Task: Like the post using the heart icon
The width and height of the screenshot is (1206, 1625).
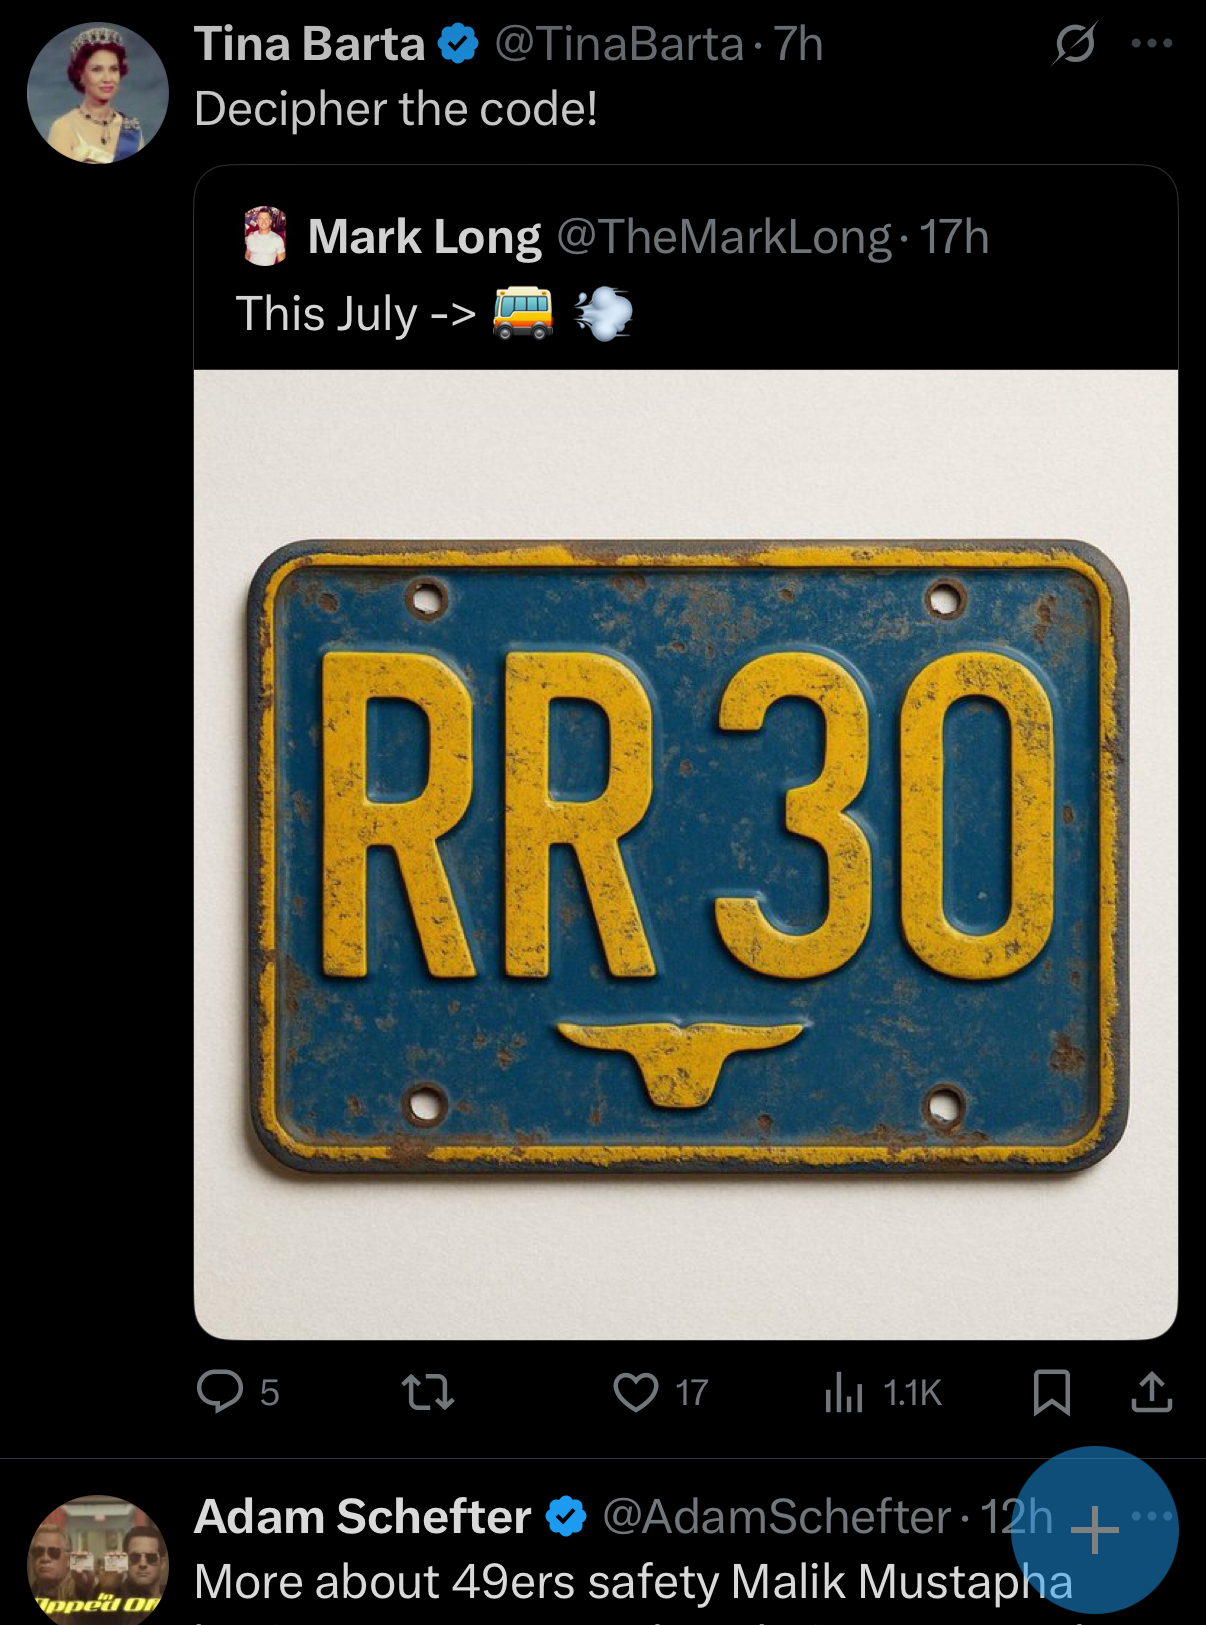Action: tap(636, 1392)
